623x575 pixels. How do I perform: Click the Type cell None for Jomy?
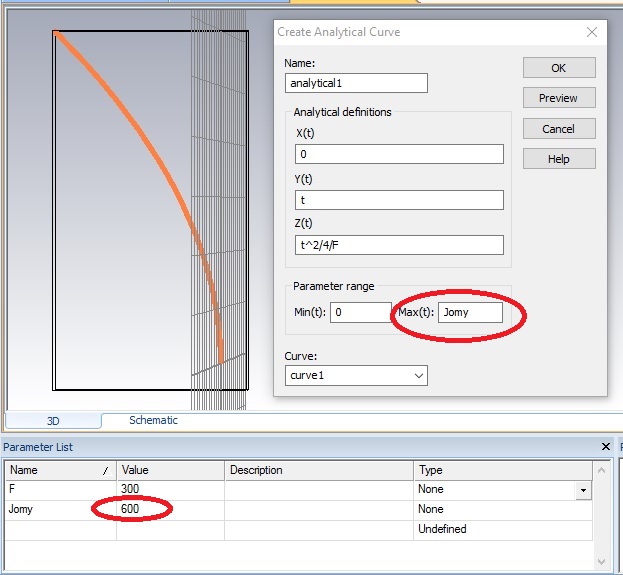pyautogui.click(x=503, y=509)
